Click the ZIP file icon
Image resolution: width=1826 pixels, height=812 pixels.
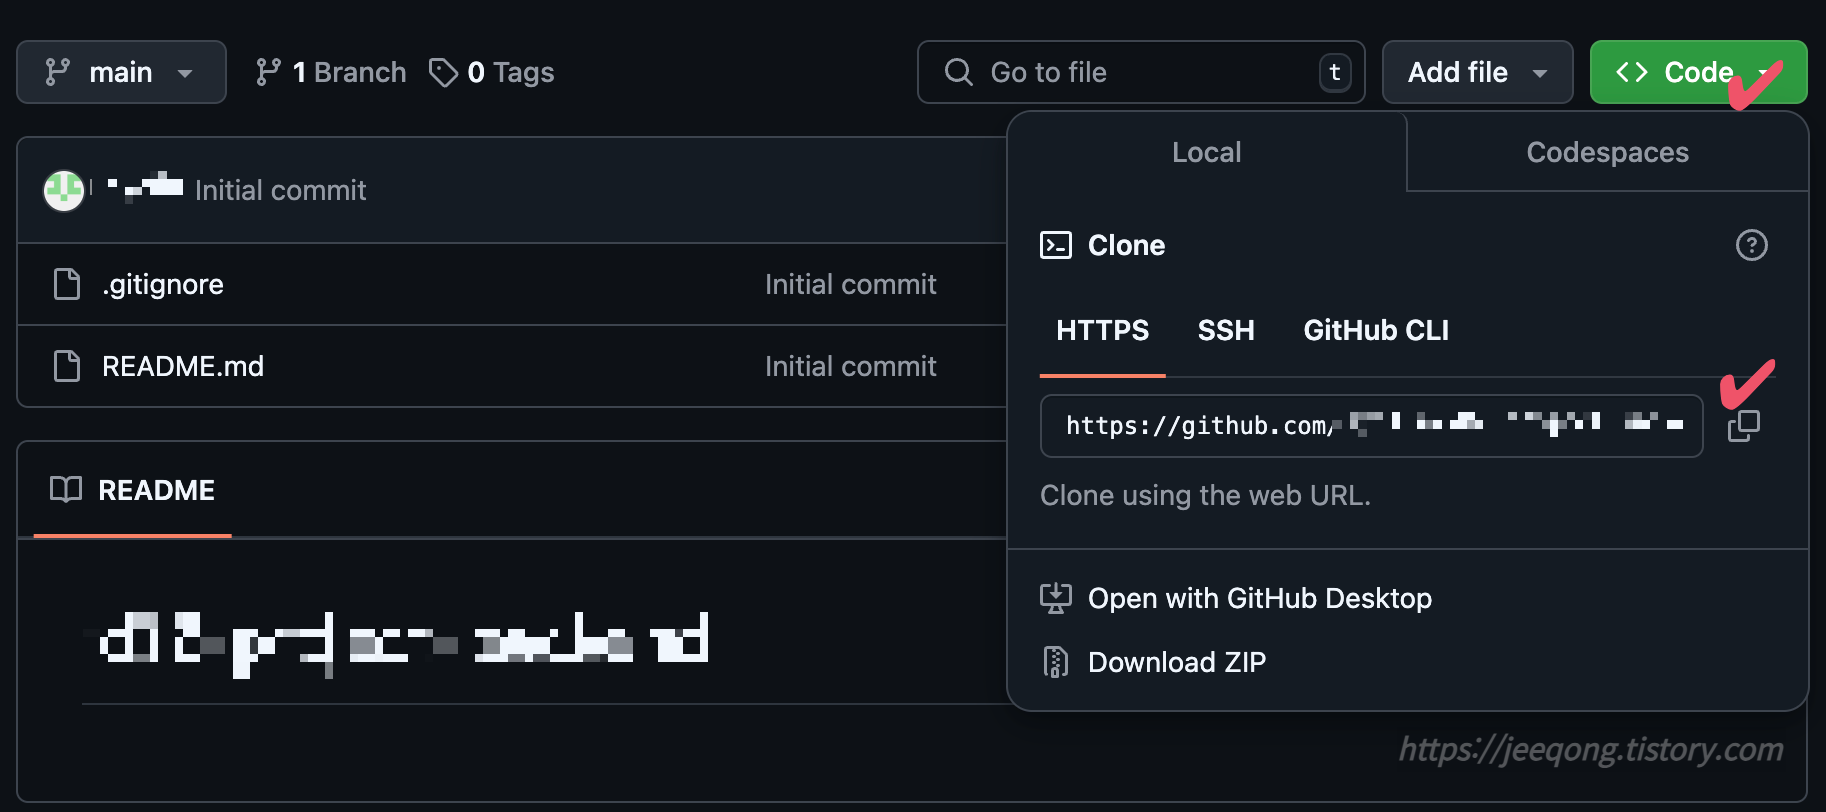point(1056,662)
